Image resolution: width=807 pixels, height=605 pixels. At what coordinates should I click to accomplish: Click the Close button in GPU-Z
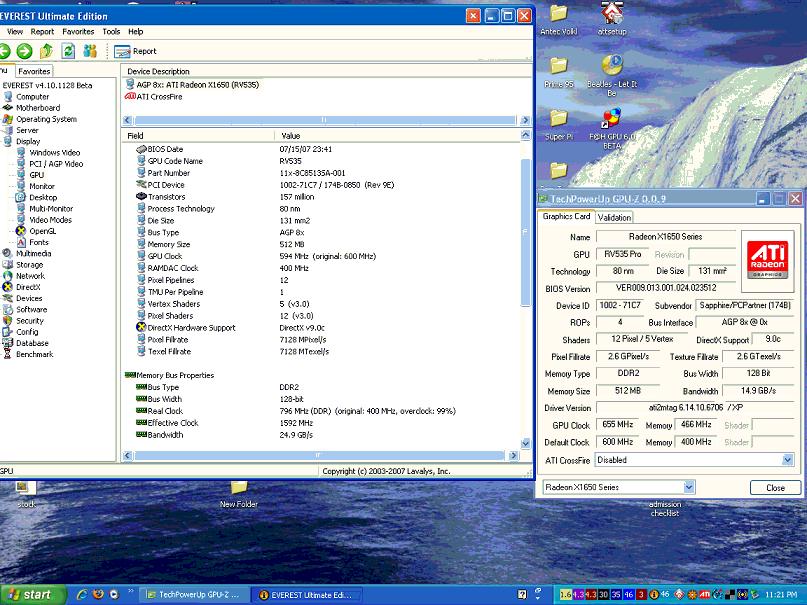coord(775,487)
